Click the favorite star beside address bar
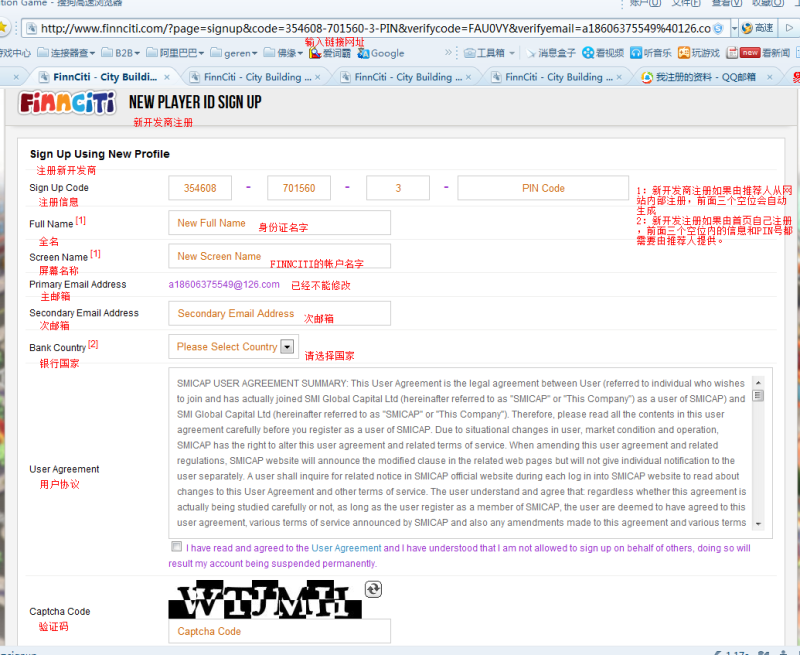 pyautogui.click(x=3, y=28)
